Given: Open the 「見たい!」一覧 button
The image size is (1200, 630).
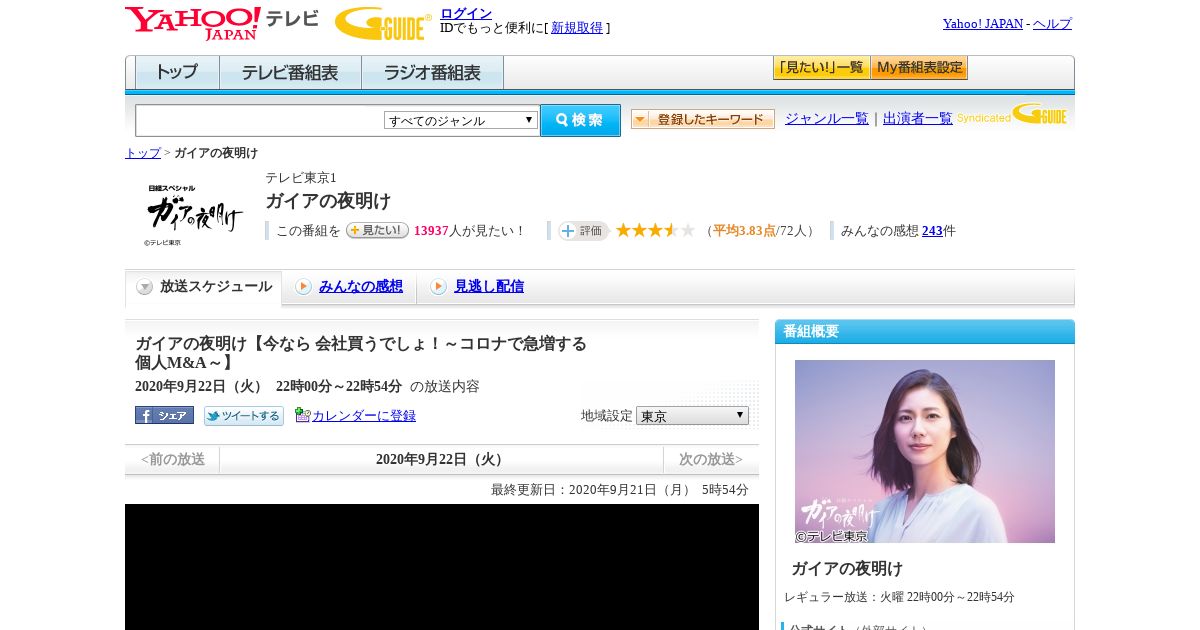Looking at the screenshot, I should click(x=821, y=68).
